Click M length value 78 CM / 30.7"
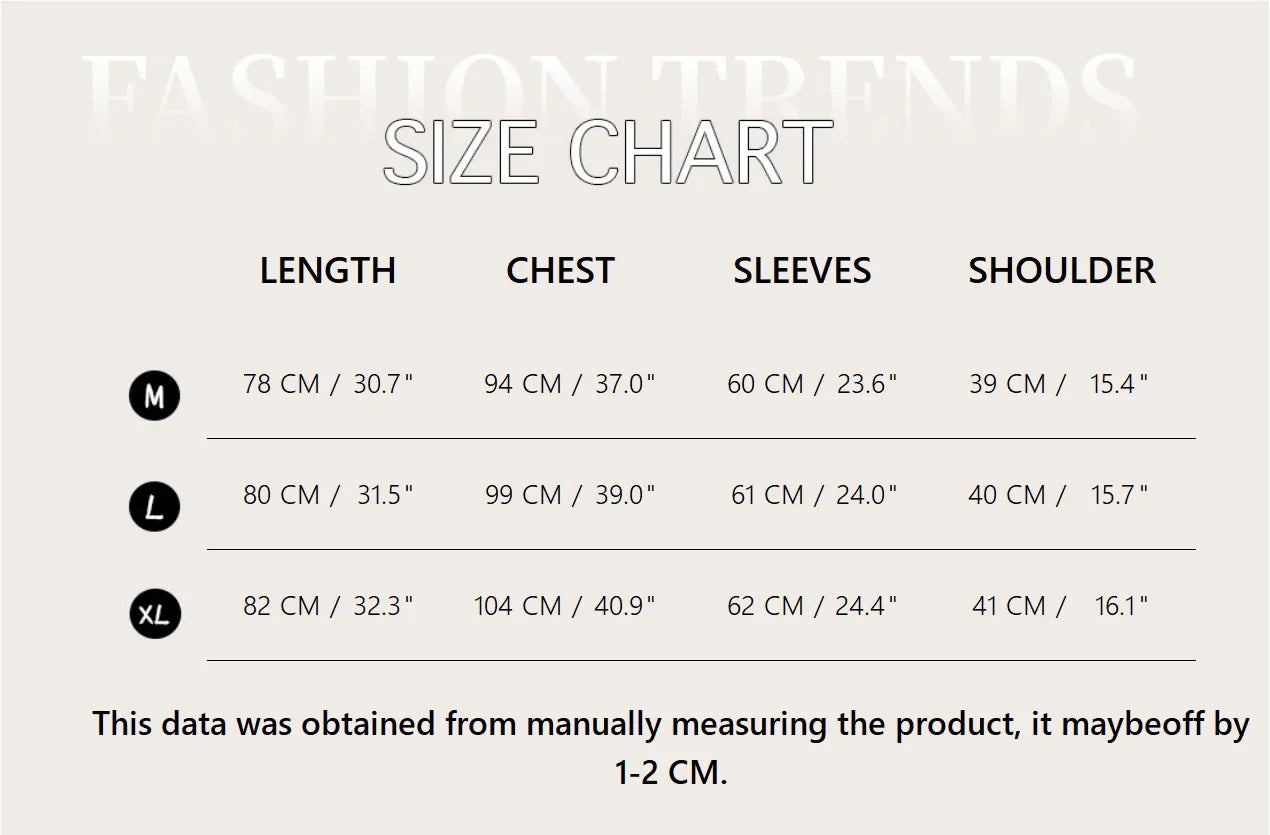The image size is (1270, 835). coord(328,384)
